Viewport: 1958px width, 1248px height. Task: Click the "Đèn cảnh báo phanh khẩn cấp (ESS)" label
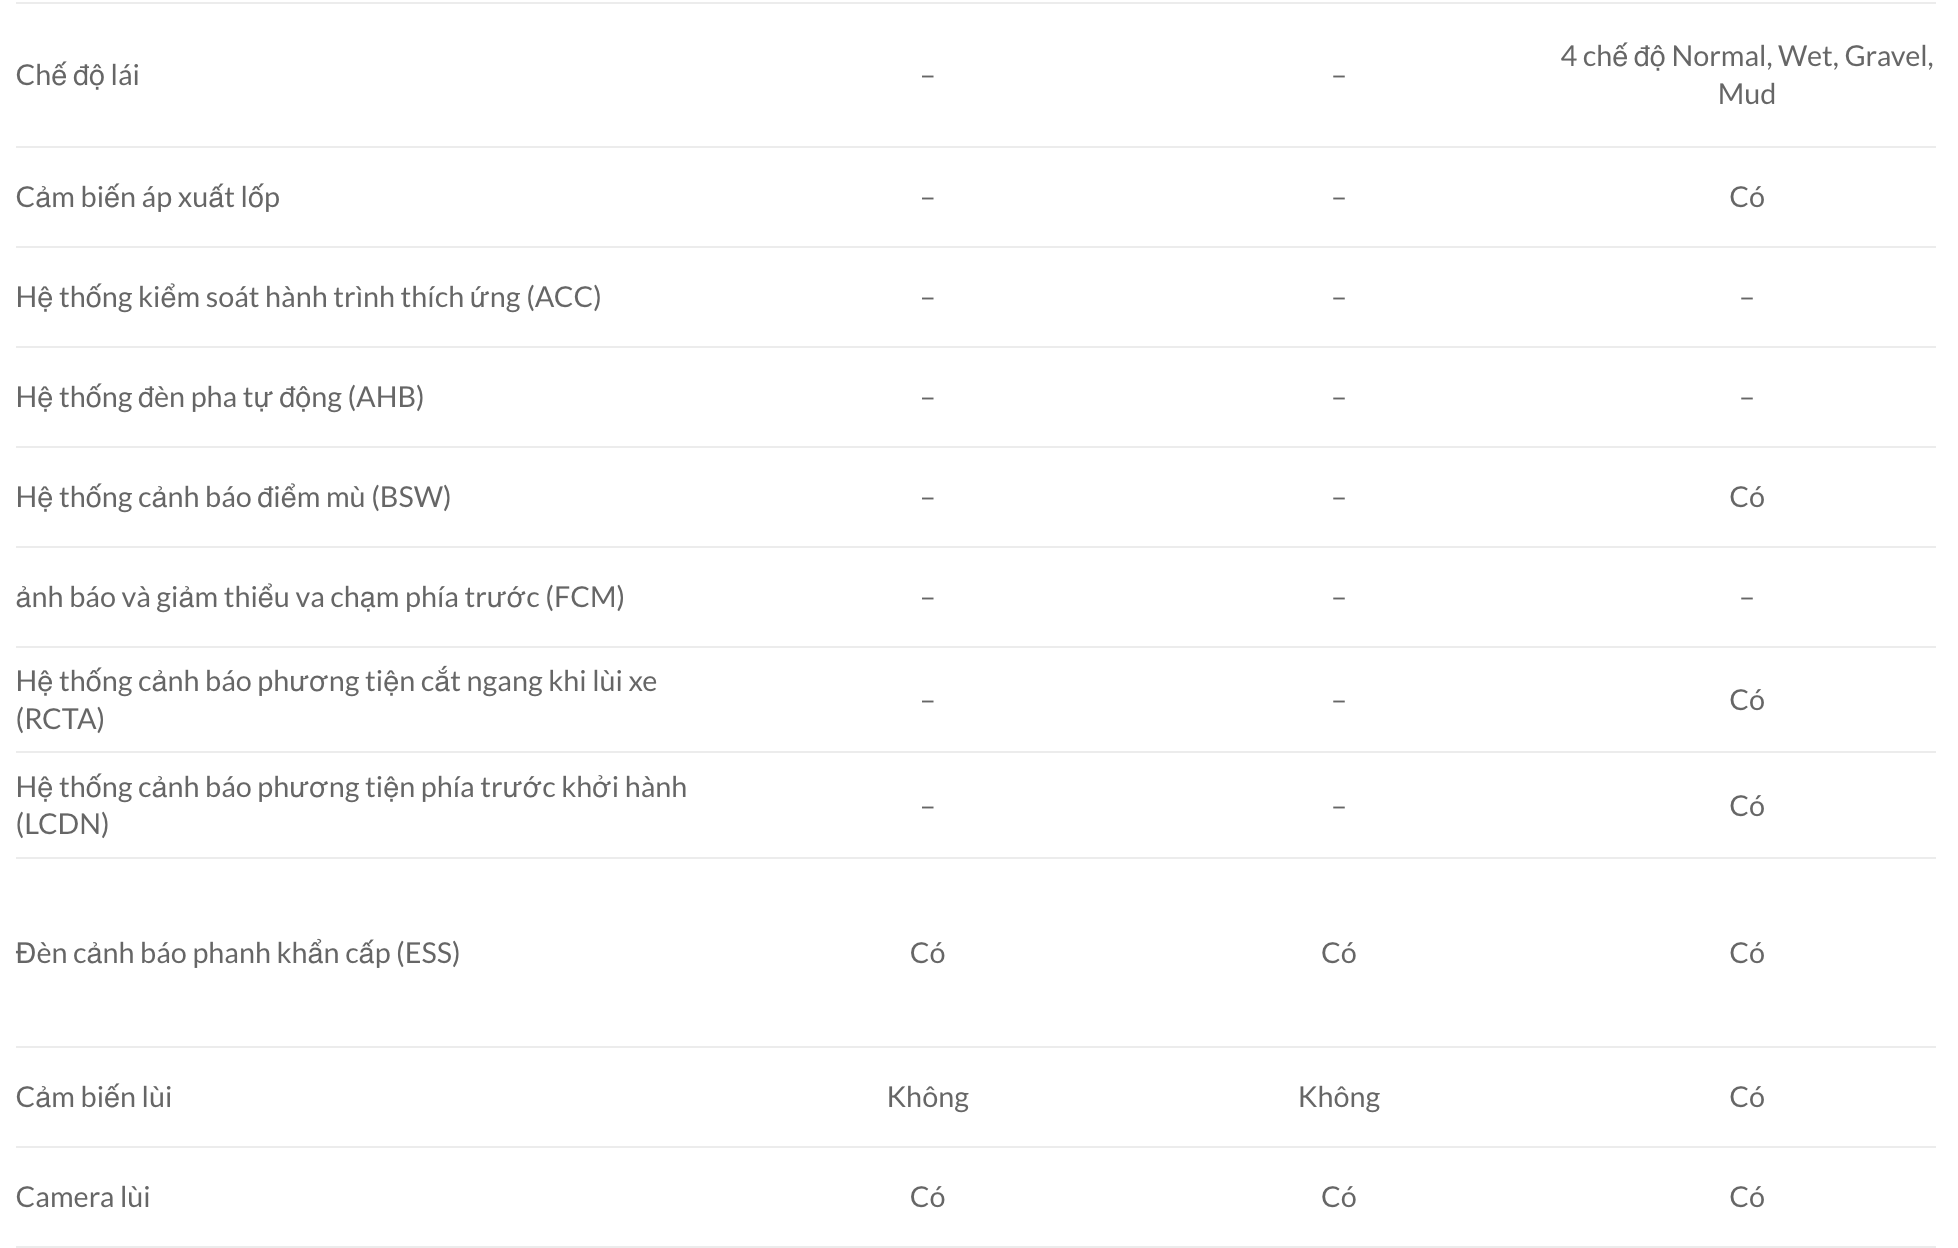click(x=238, y=953)
